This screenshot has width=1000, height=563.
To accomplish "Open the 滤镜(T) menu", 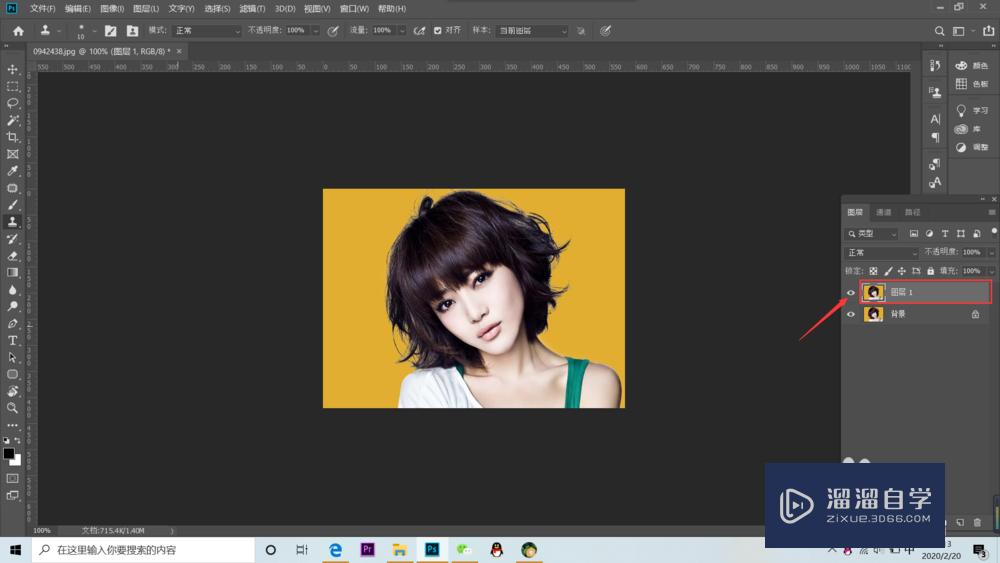I will coord(252,9).
